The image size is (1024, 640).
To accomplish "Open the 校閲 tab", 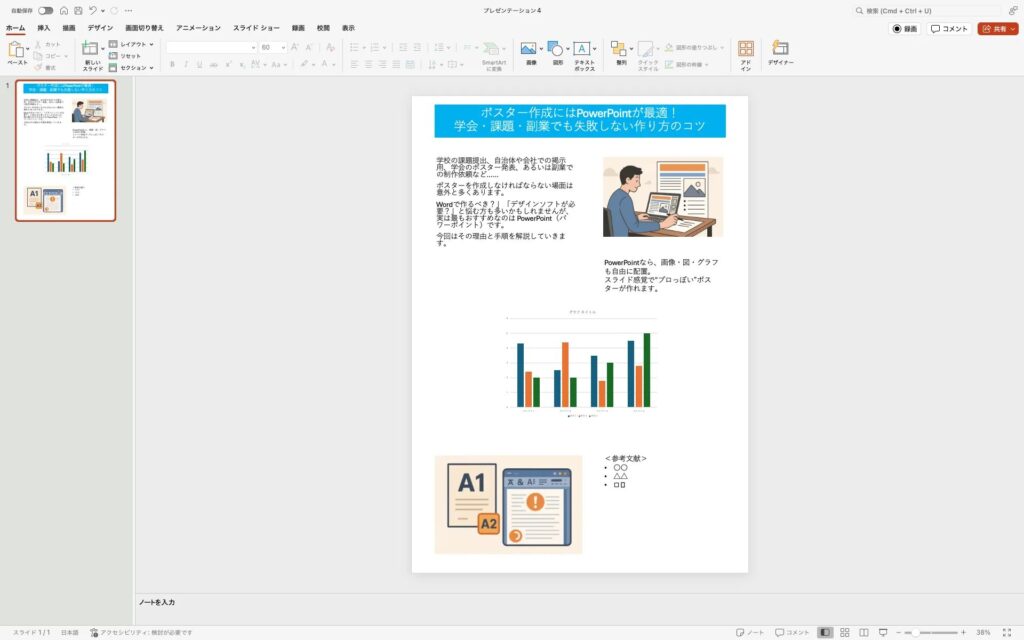I will pos(323,28).
